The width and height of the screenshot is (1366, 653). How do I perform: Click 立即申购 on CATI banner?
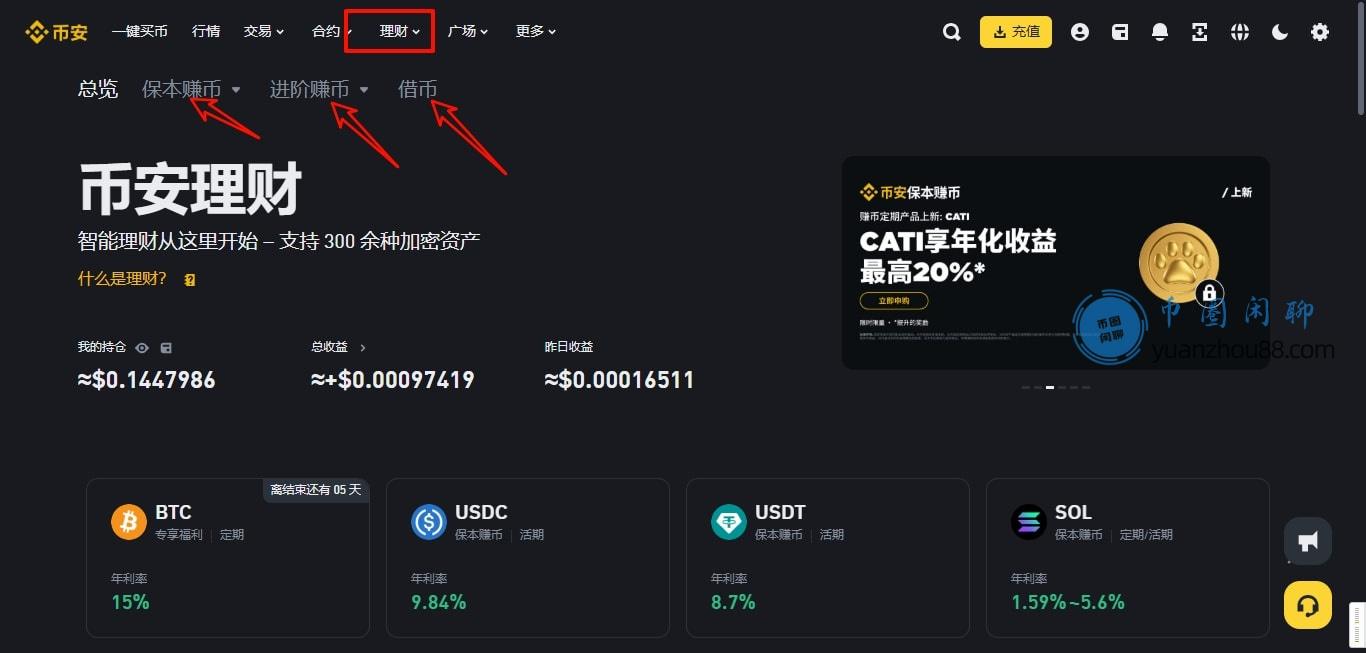point(894,301)
